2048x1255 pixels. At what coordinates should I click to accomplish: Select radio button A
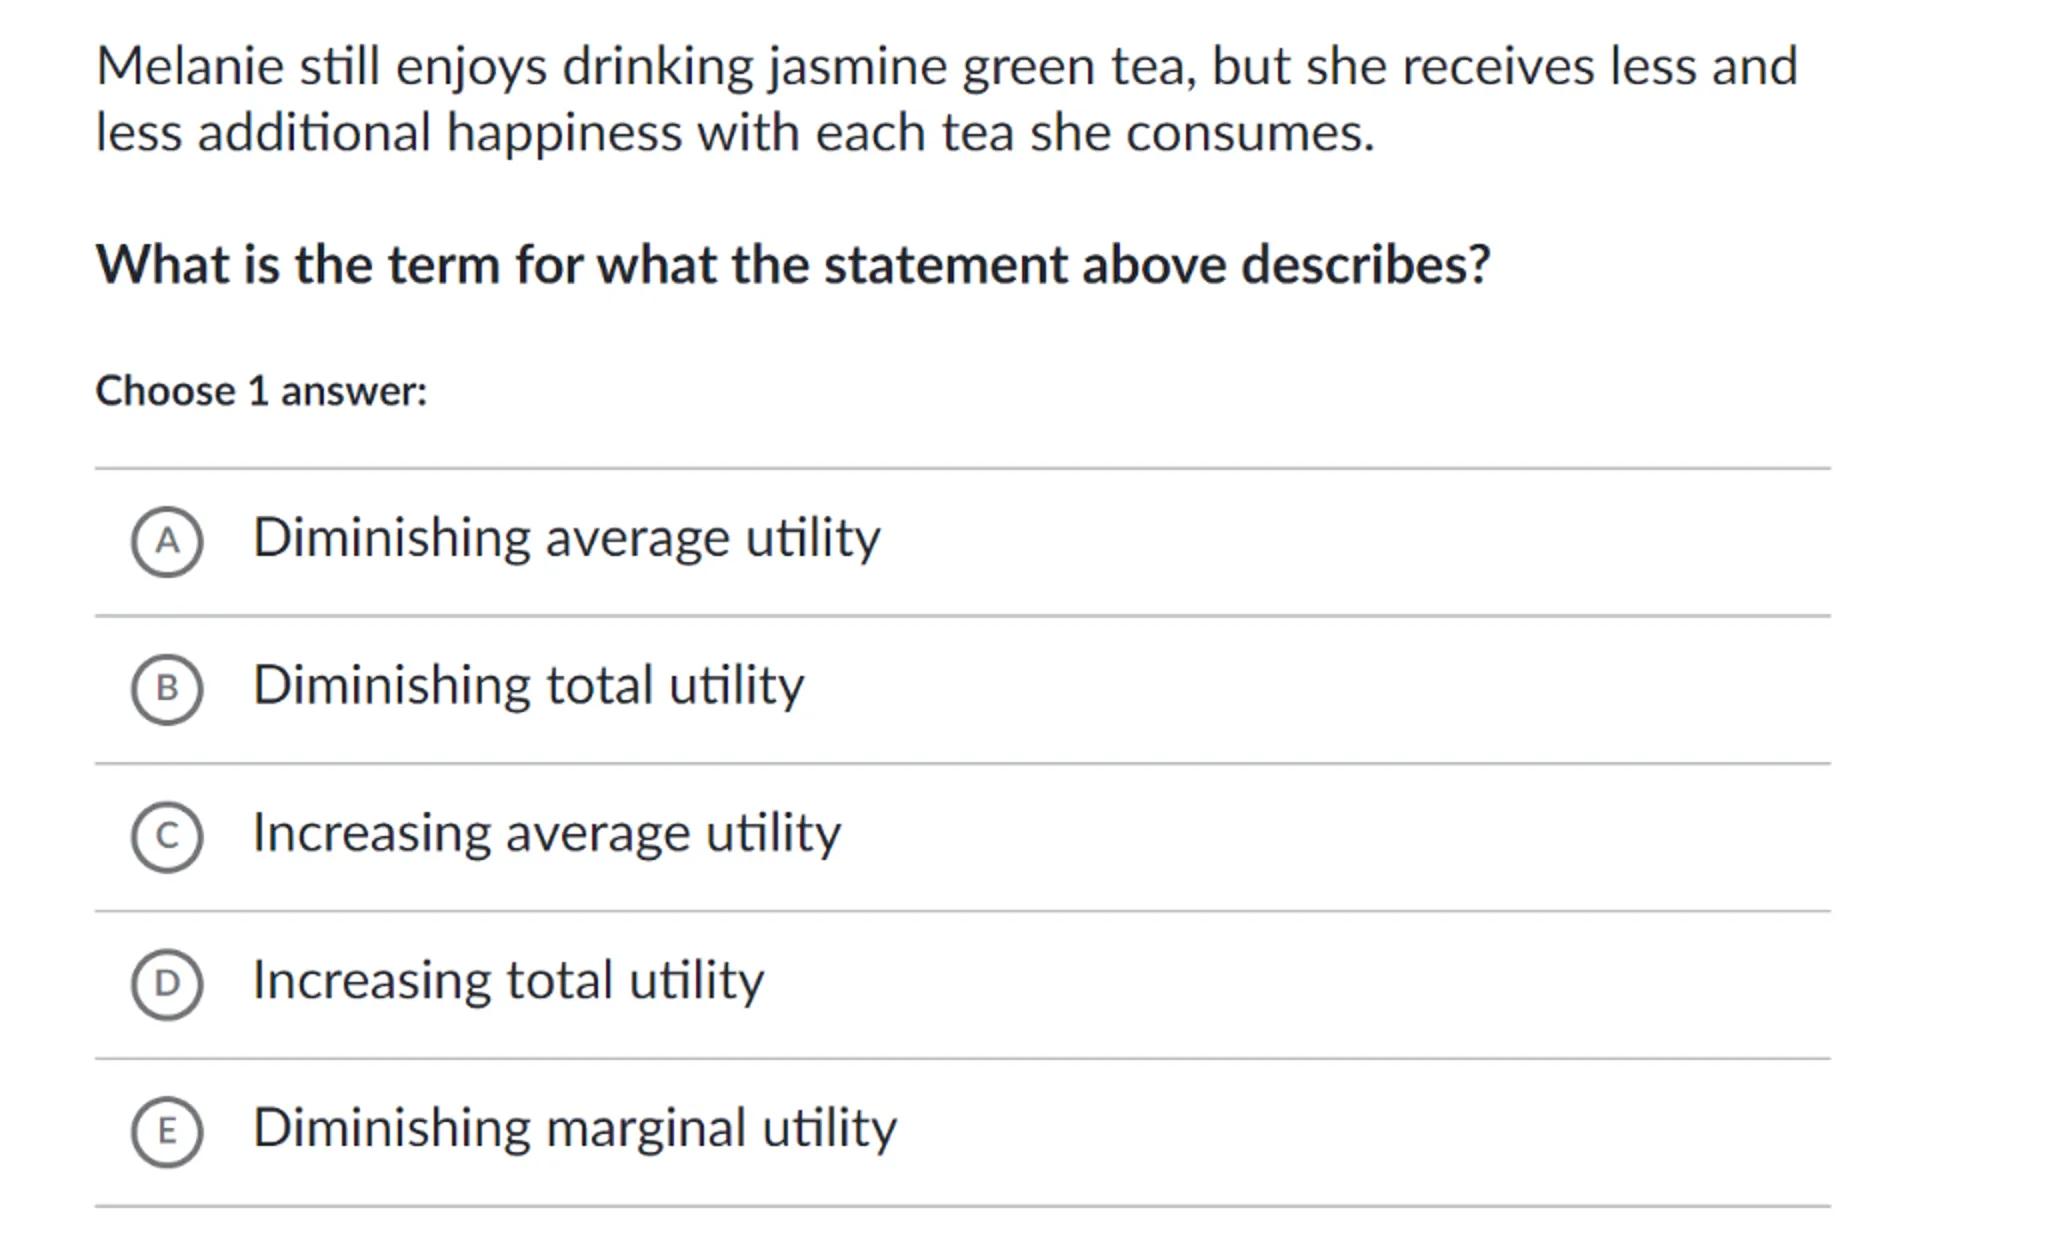pos(167,541)
